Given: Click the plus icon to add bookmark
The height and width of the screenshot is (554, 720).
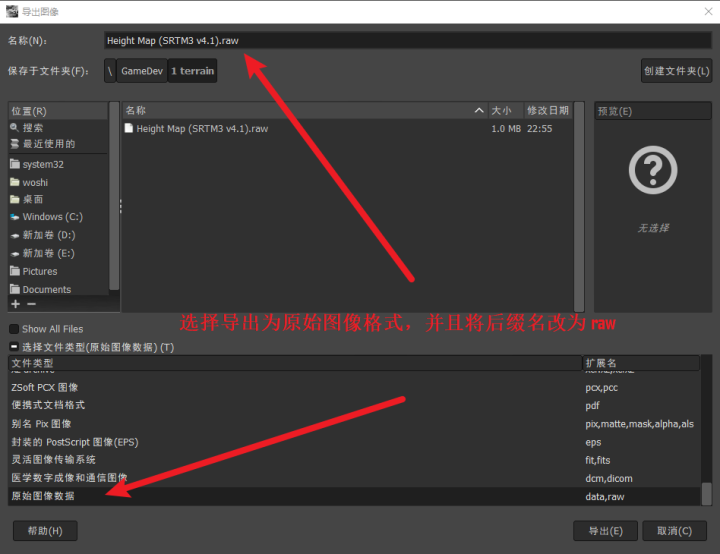Looking at the screenshot, I should pyautogui.click(x=16, y=304).
